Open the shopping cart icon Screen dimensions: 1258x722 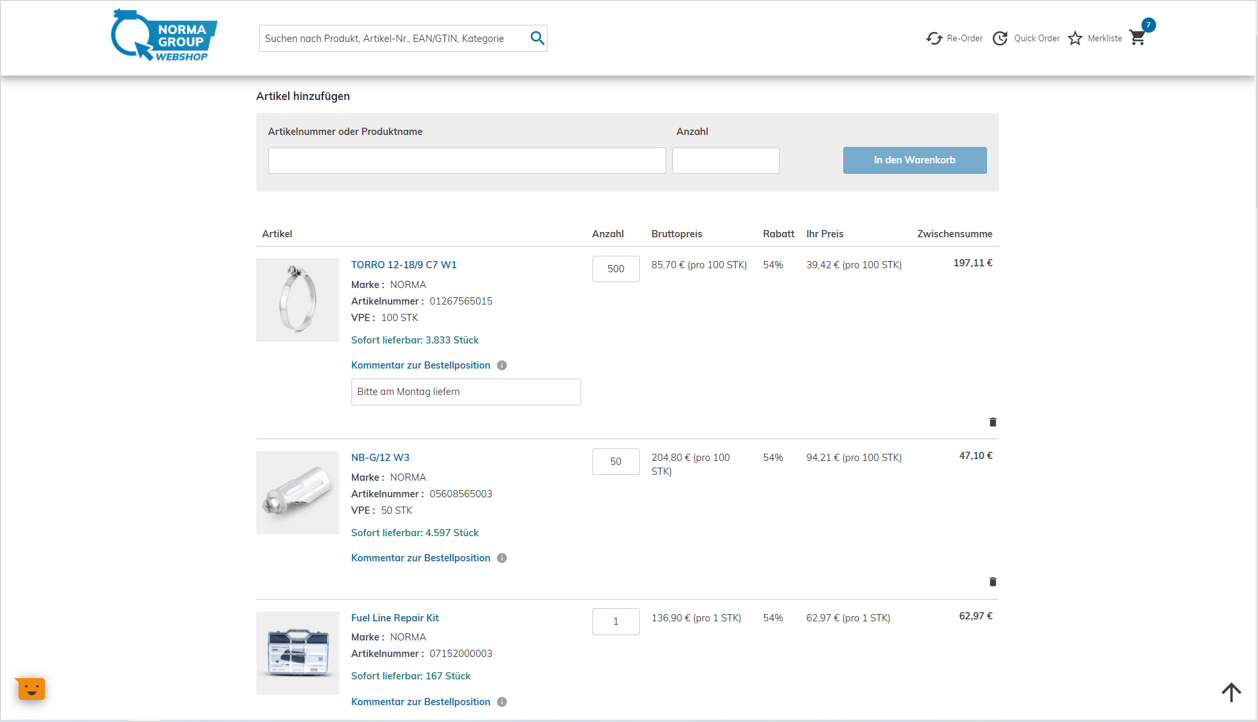pos(1137,38)
